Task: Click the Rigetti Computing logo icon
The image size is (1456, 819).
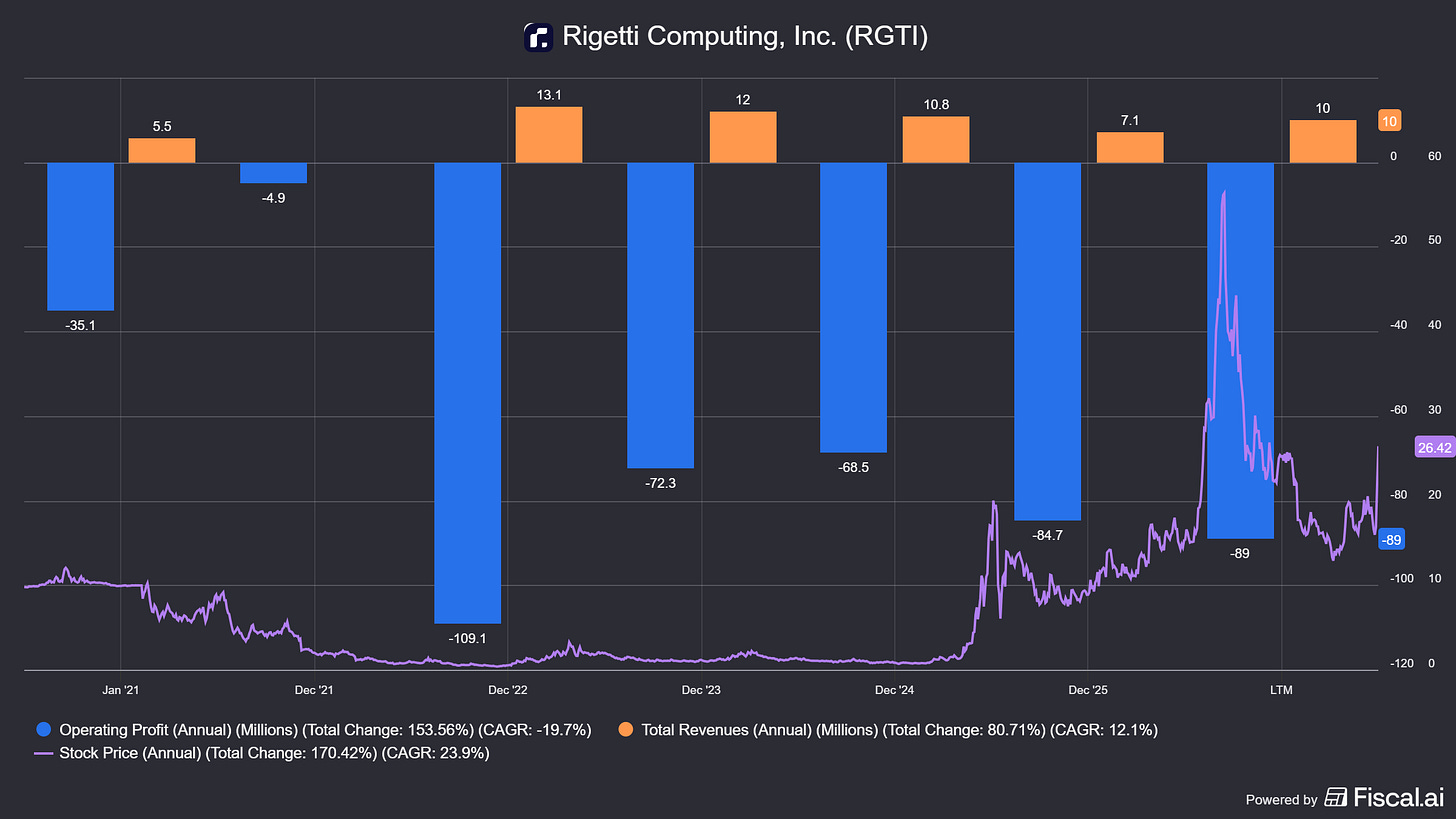Action: [538, 37]
